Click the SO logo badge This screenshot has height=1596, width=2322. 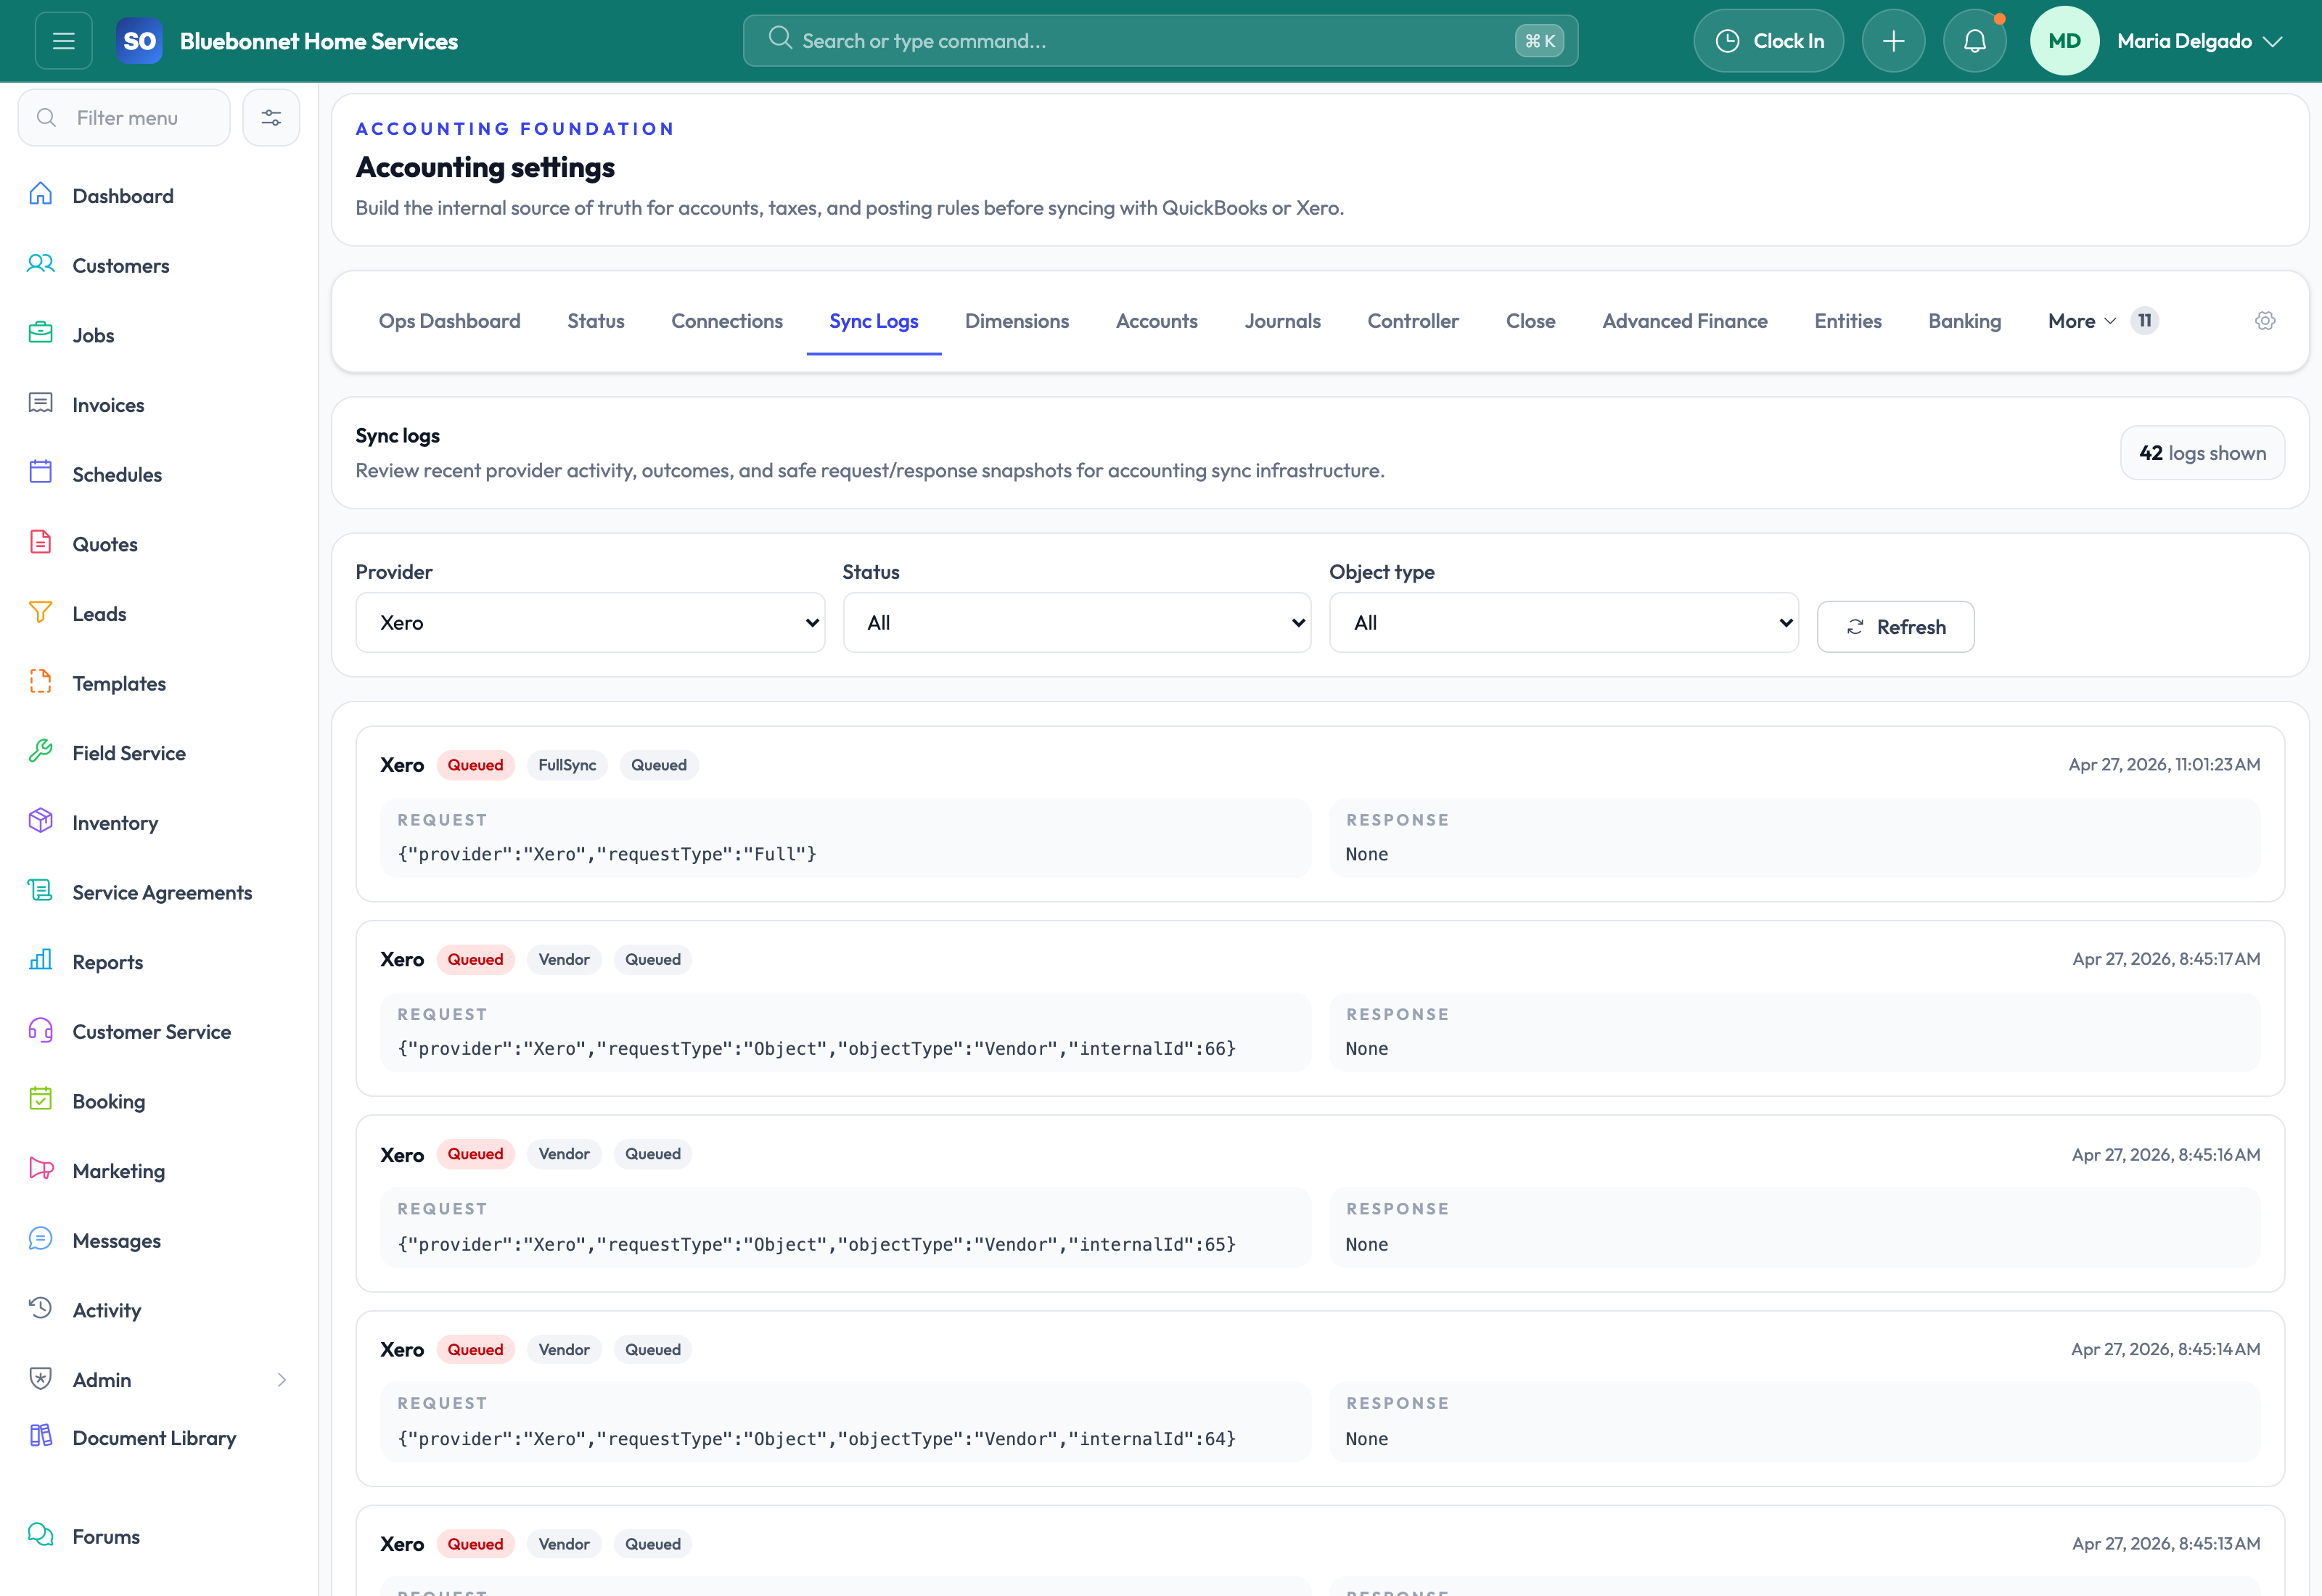pos(139,41)
